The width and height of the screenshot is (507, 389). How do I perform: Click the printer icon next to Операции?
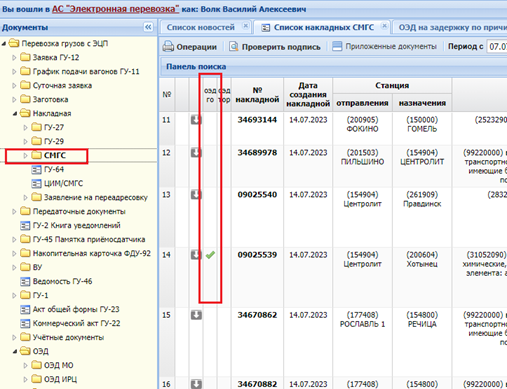coord(168,47)
